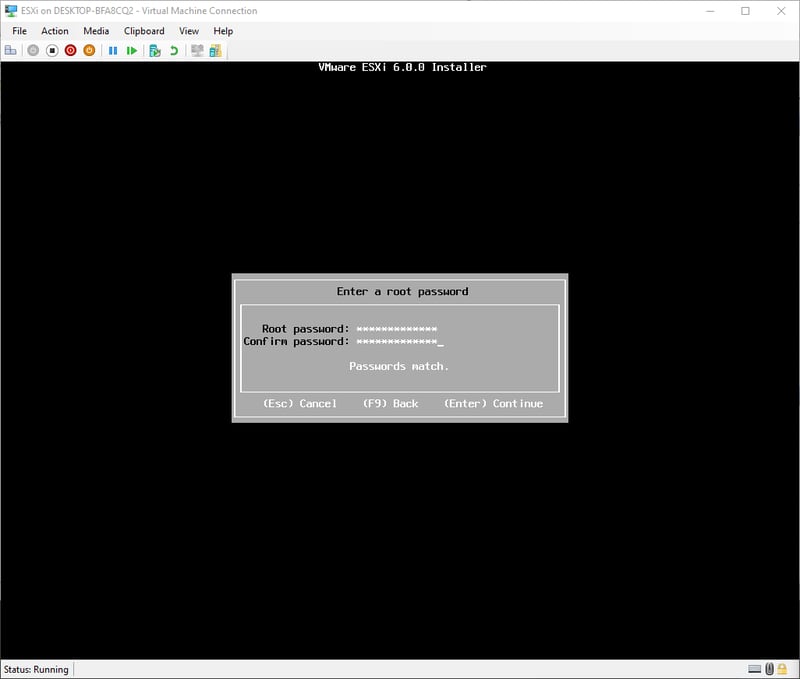Click the Enhanced Session toolbar icon
Screen dimensions: 800x679
[197, 50]
